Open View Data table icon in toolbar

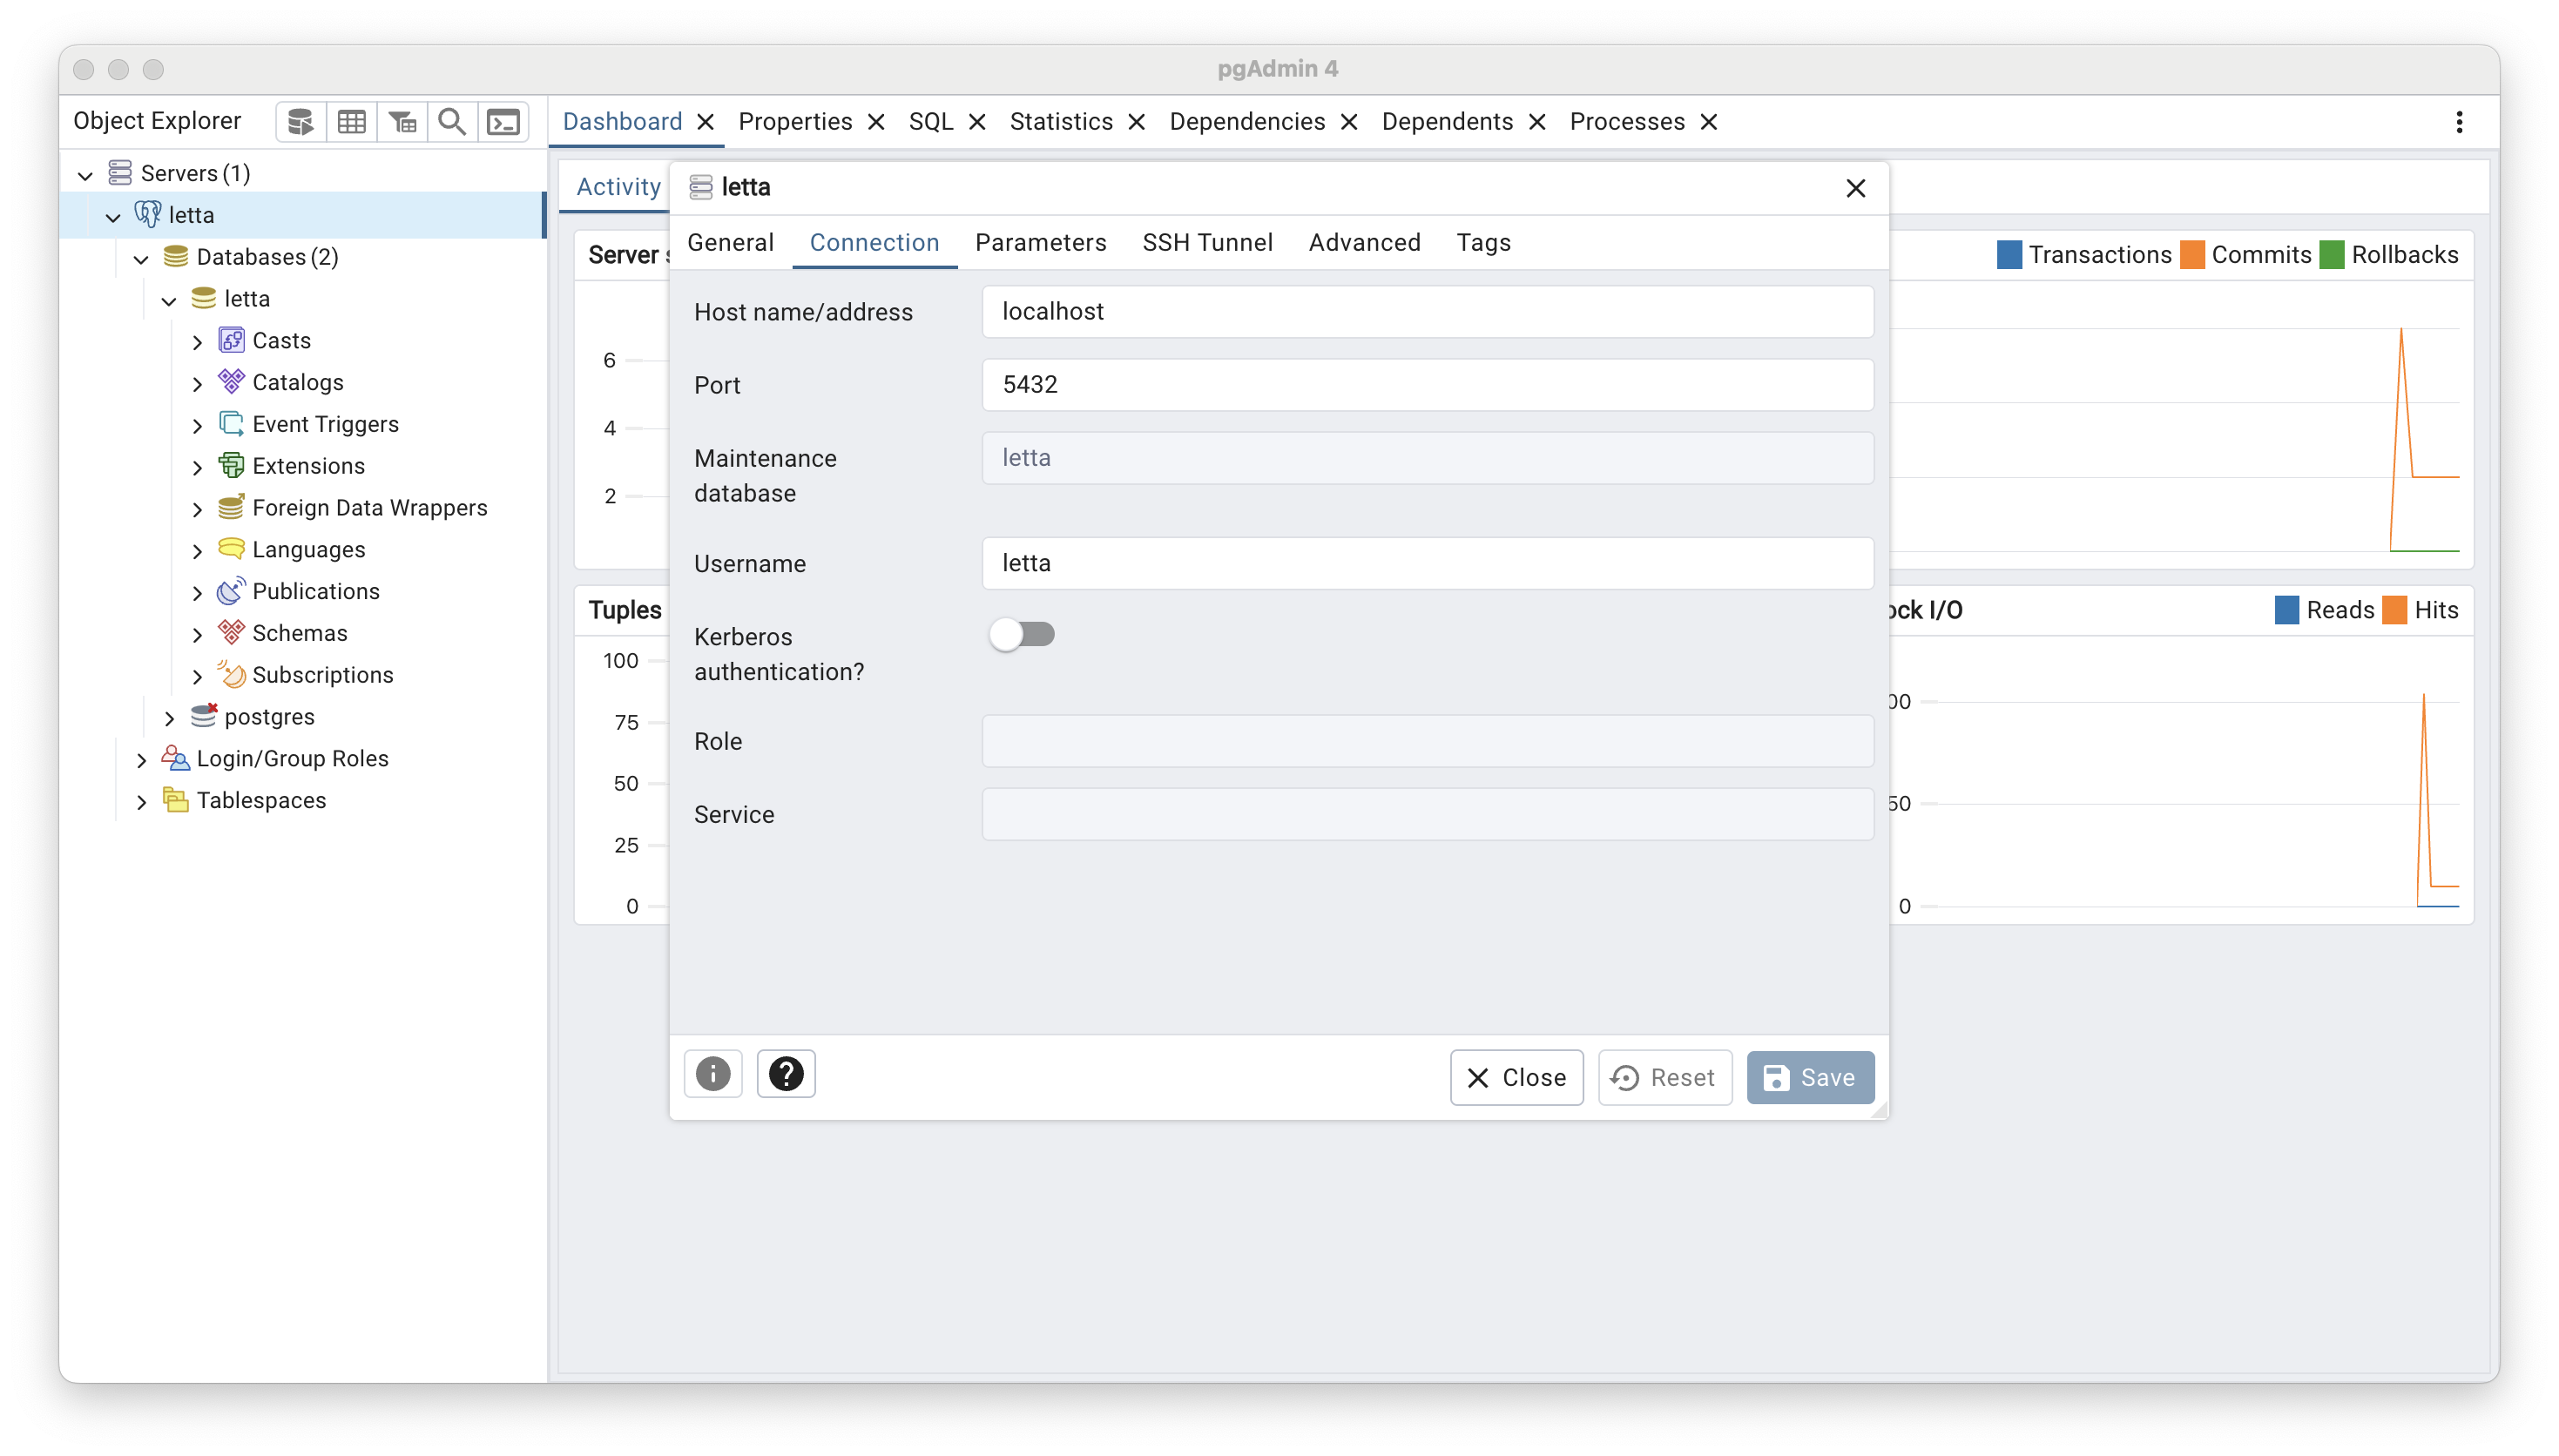351,121
